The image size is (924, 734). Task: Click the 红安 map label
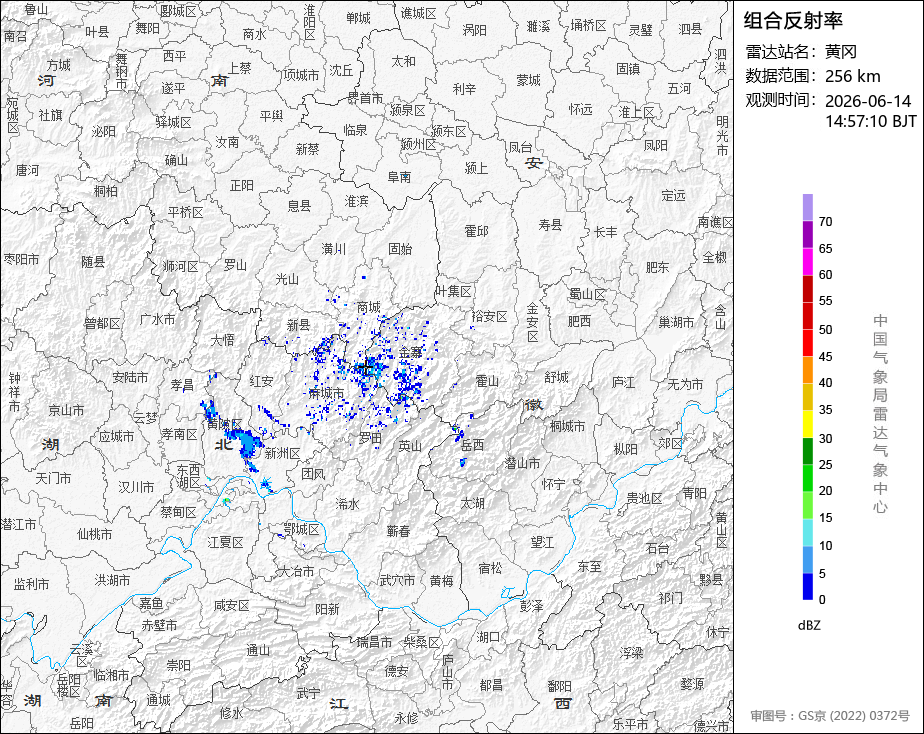point(261,381)
